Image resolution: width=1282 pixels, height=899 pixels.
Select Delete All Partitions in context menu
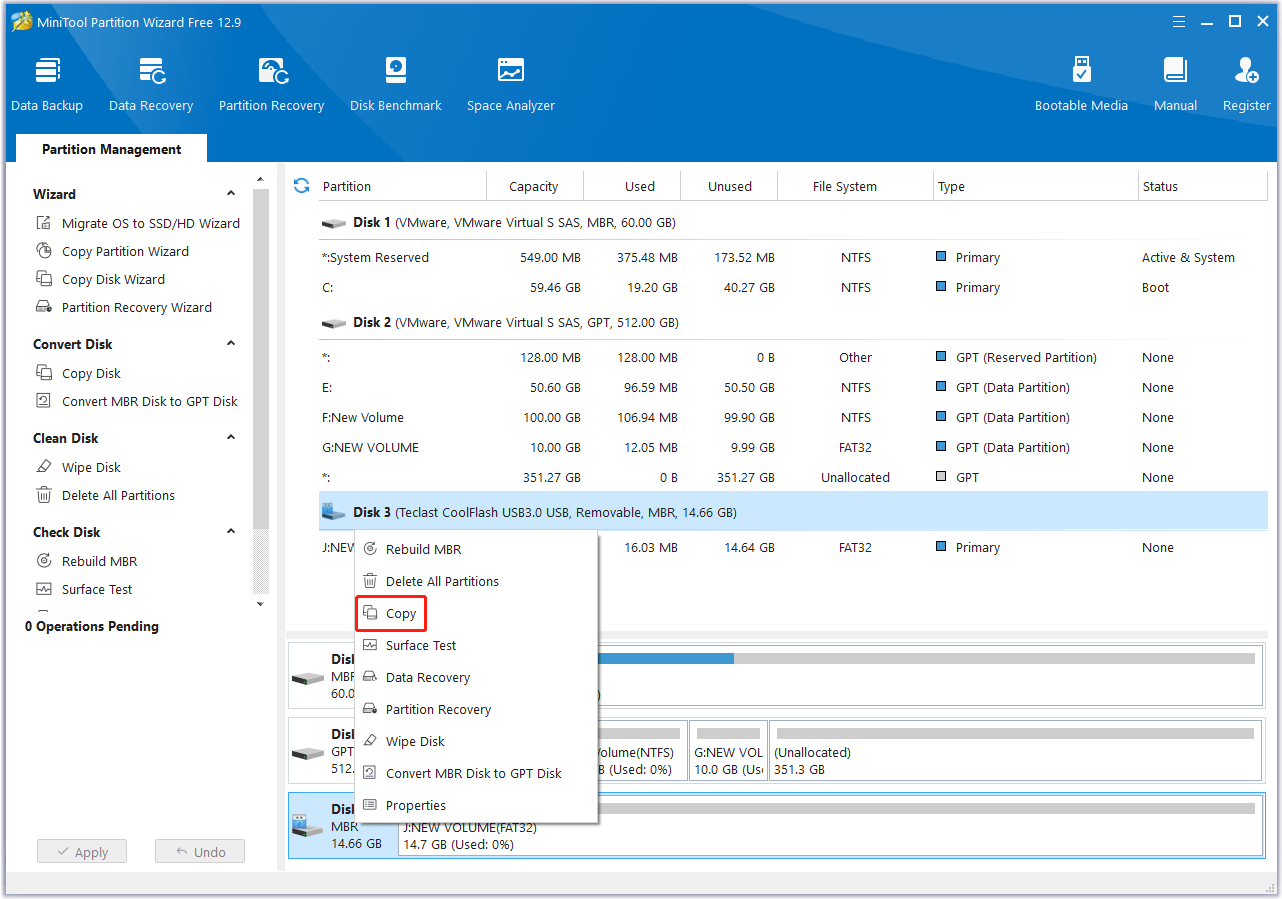point(476,581)
